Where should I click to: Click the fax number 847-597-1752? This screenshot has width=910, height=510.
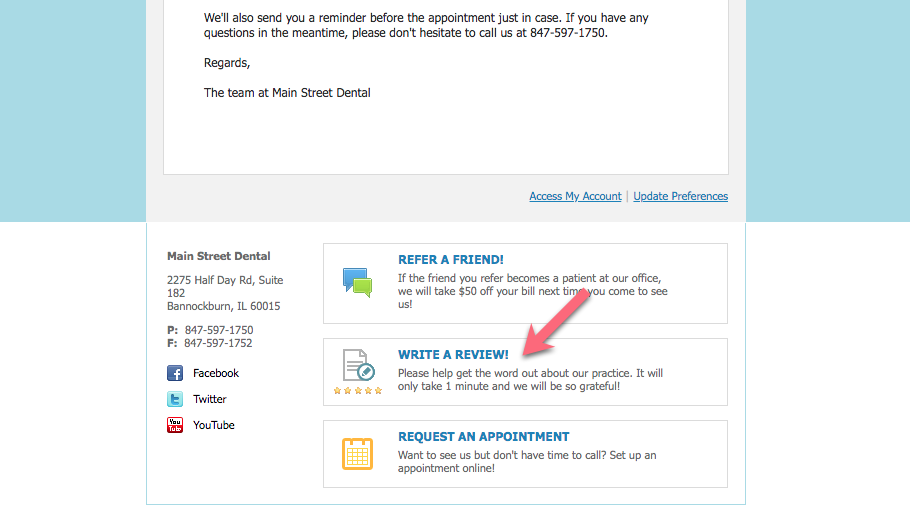point(218,343)
